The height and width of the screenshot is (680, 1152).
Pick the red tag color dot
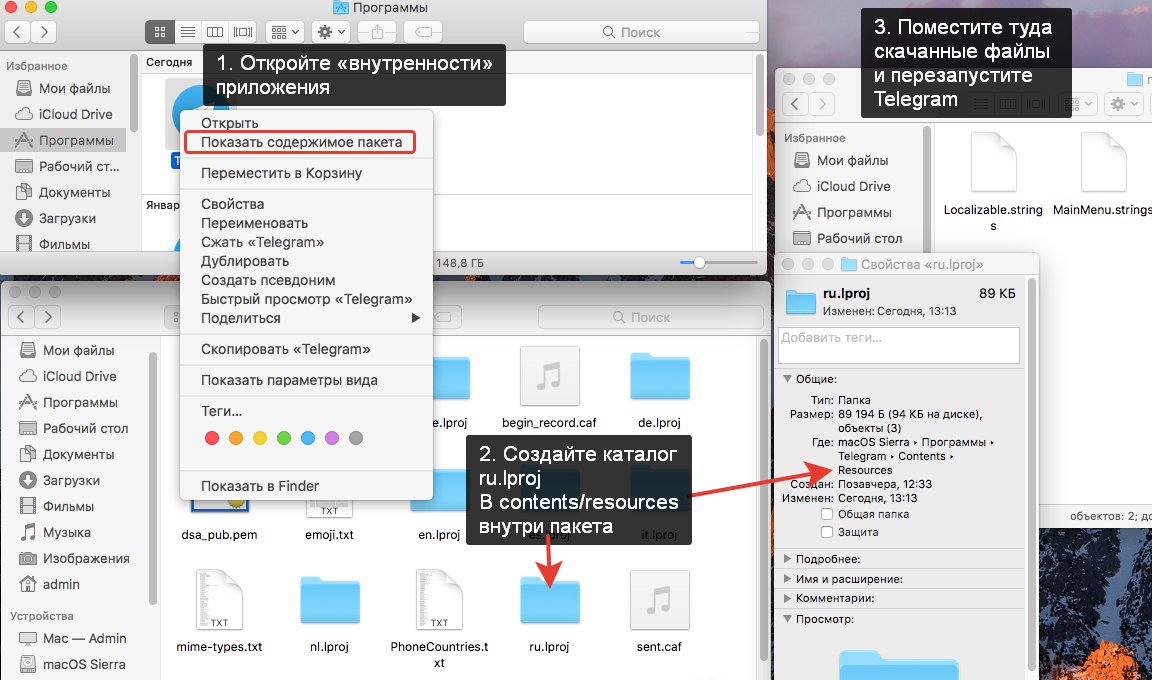click(212, 438)
